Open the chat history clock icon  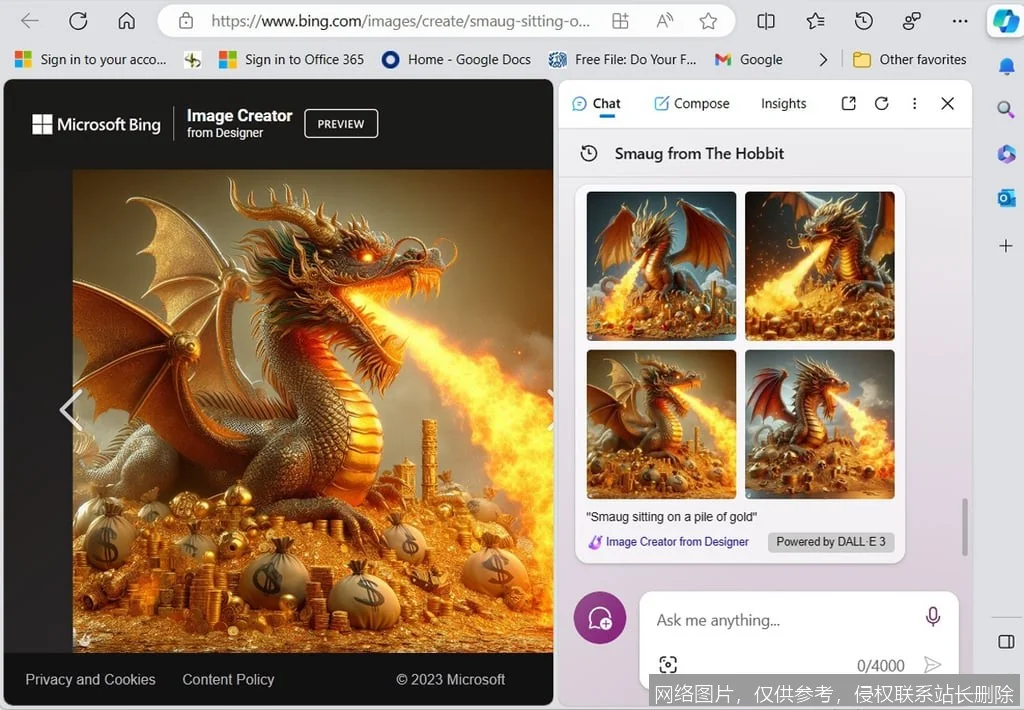pos(589,153)
